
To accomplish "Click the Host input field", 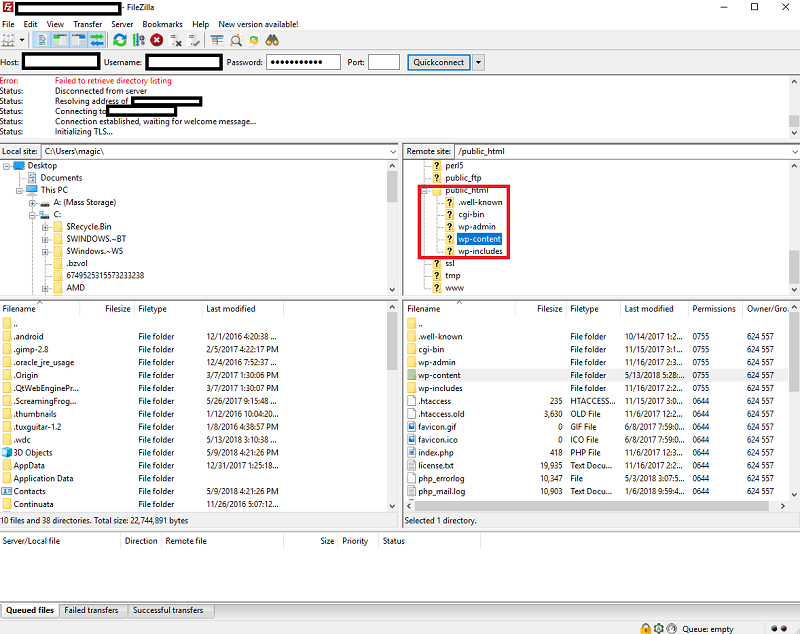I will click(61, 62).
